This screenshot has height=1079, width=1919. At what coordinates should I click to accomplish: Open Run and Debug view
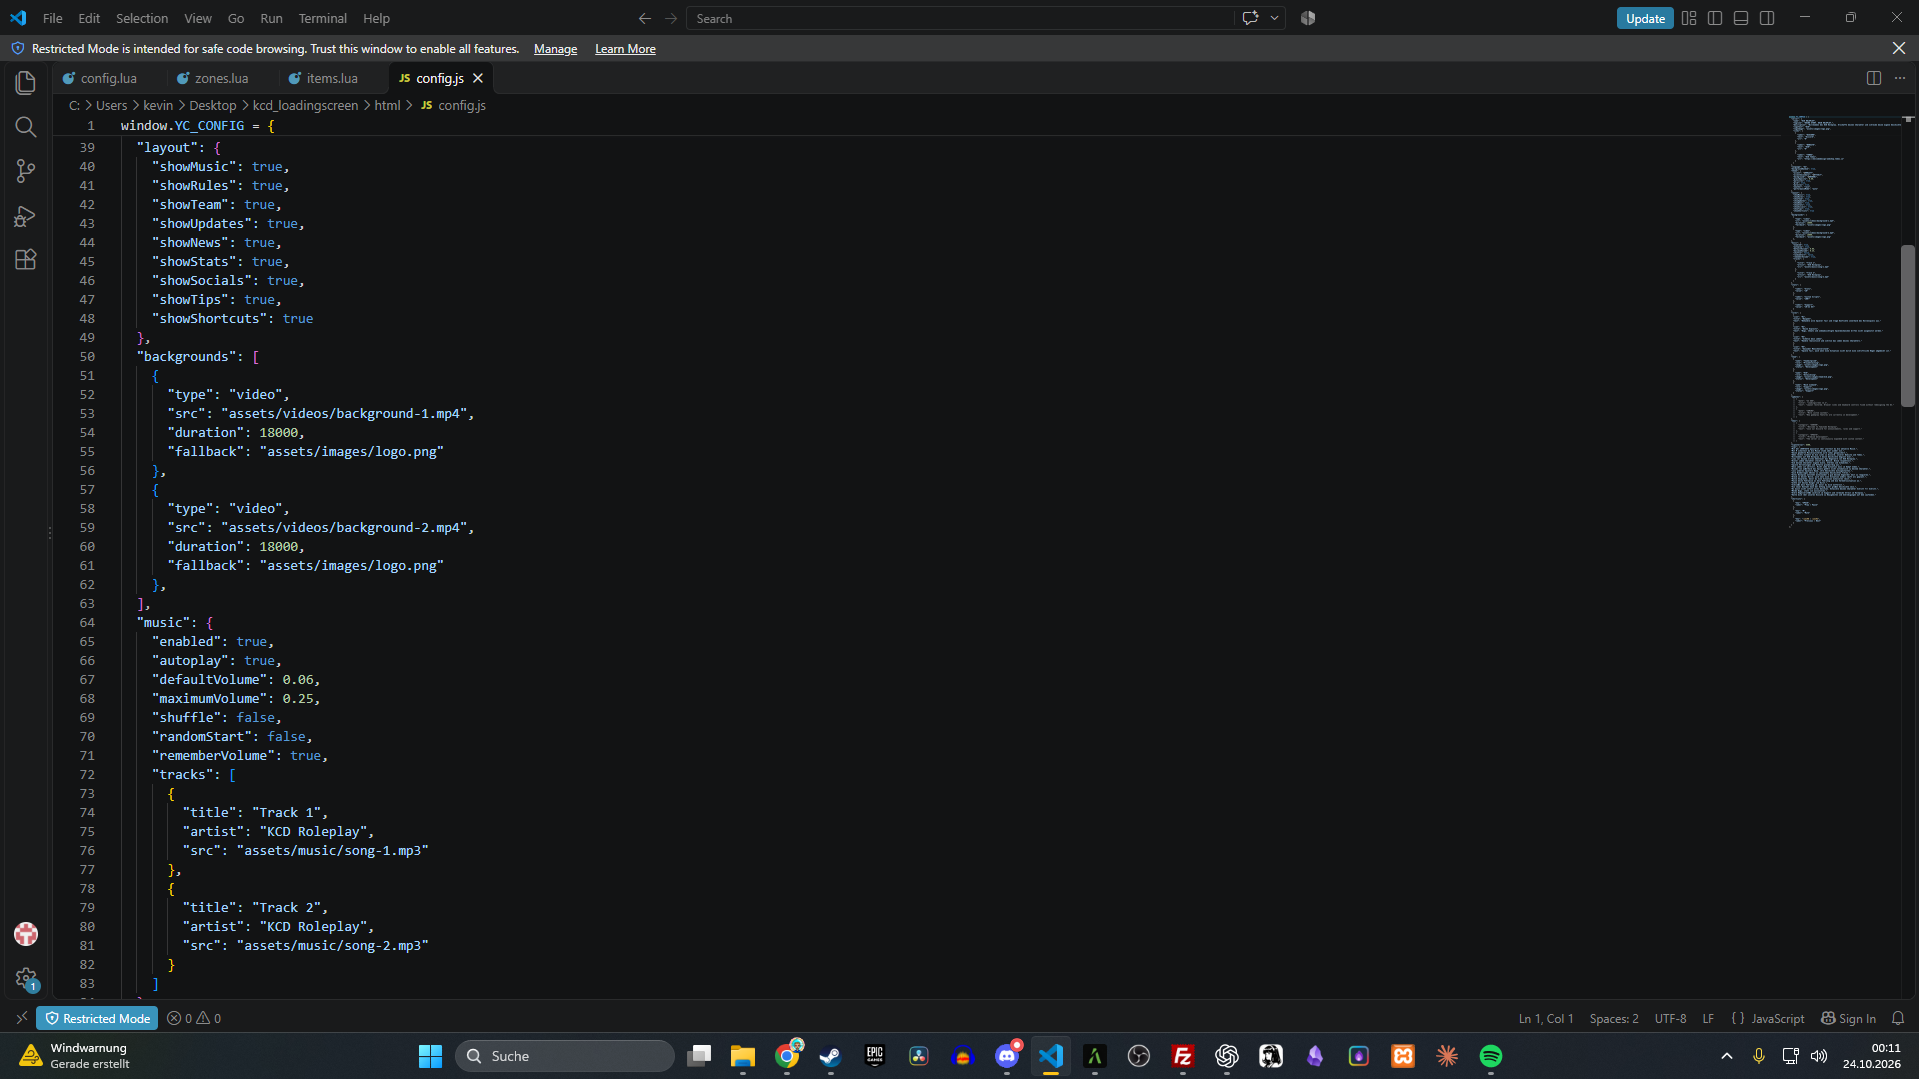(26, 216)
